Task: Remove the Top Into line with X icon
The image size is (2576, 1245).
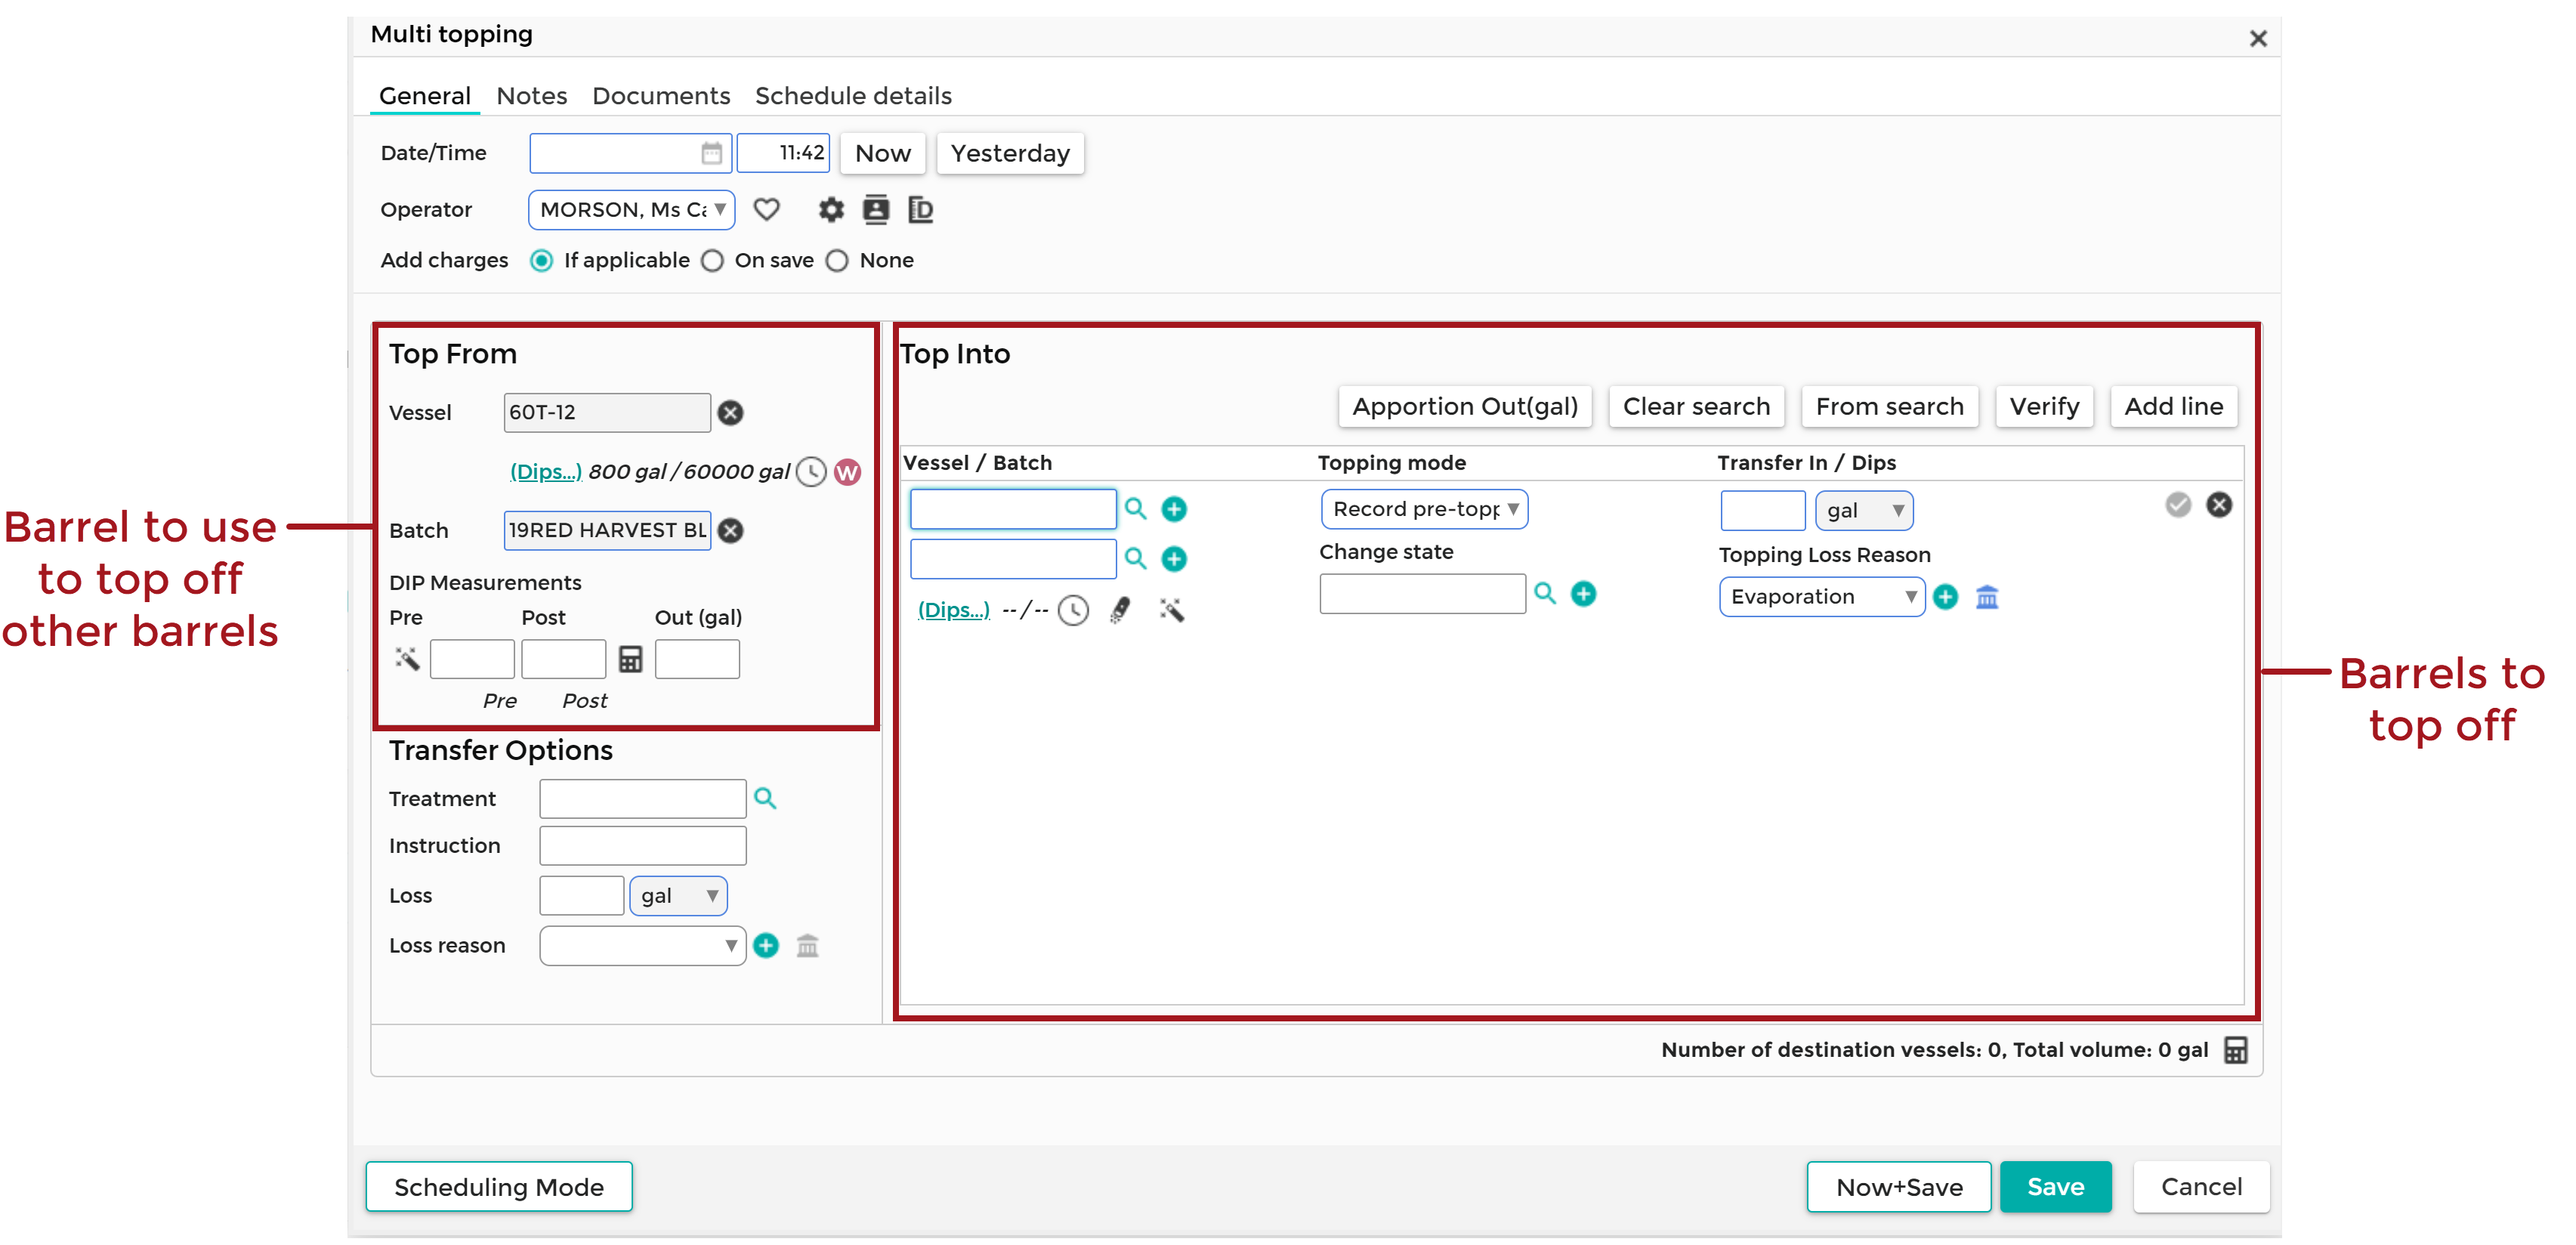Action: tap(2219, 505)
